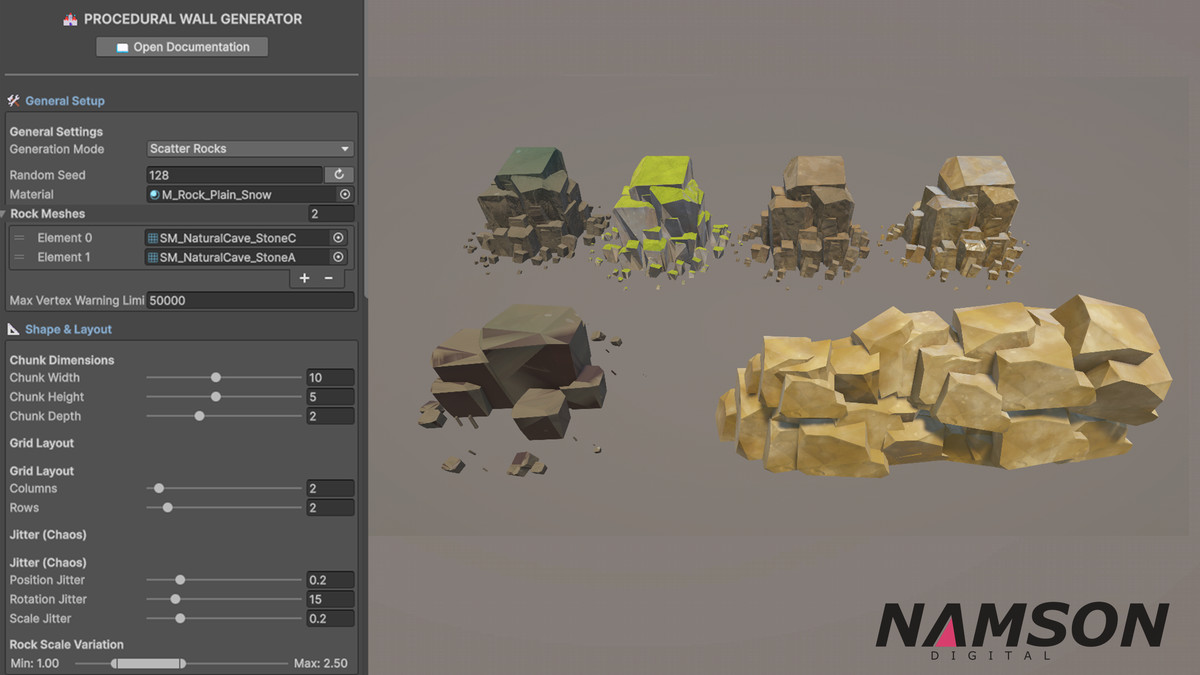The width and height of the screenshot is (1200, 675).
Task: Grab the Element 1 reorder handle
Action: [x=19, y=257]
